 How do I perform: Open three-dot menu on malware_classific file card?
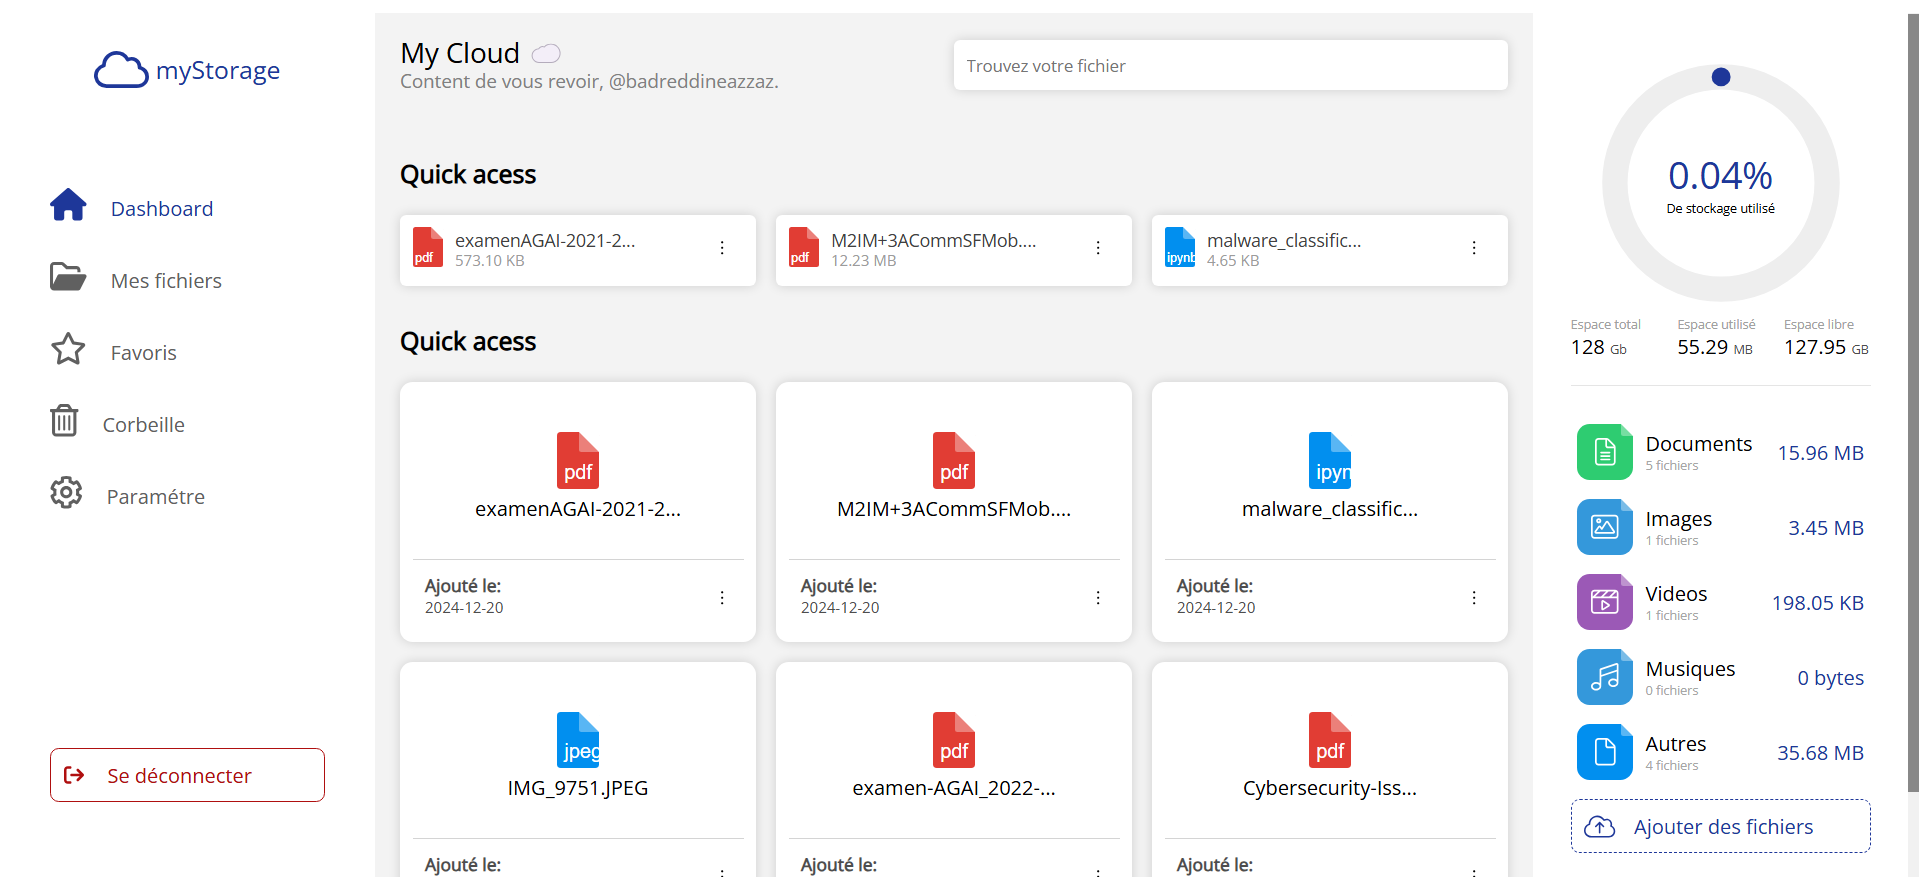click(x=1474, y=598)
